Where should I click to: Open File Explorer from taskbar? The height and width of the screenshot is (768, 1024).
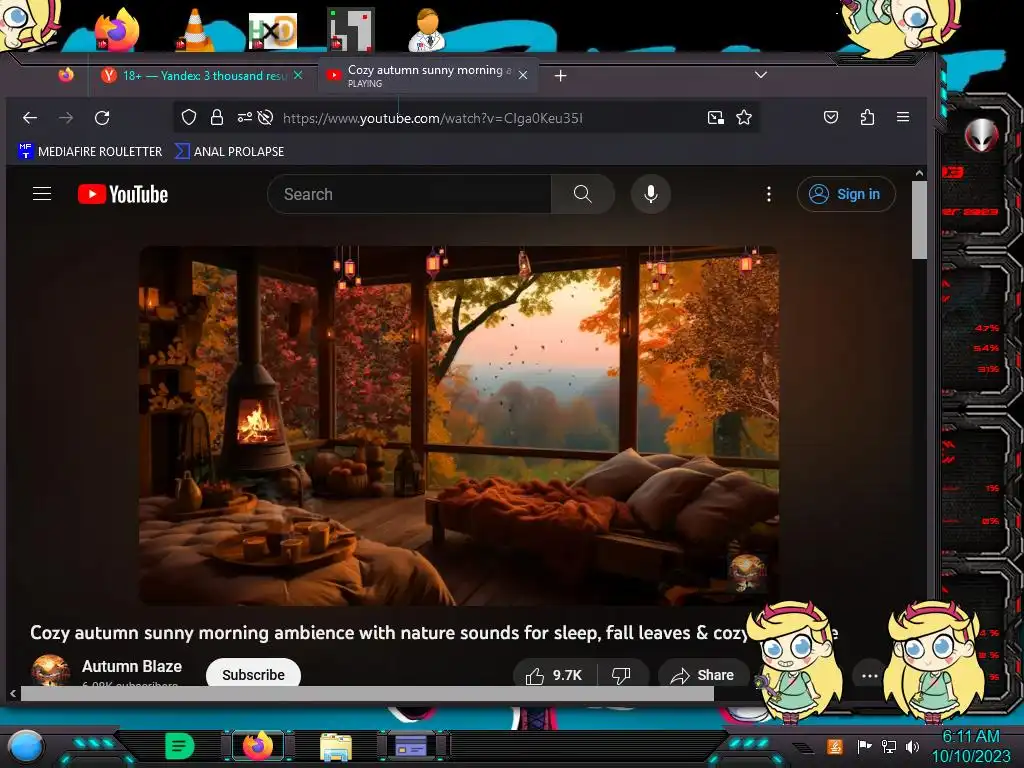336,747
